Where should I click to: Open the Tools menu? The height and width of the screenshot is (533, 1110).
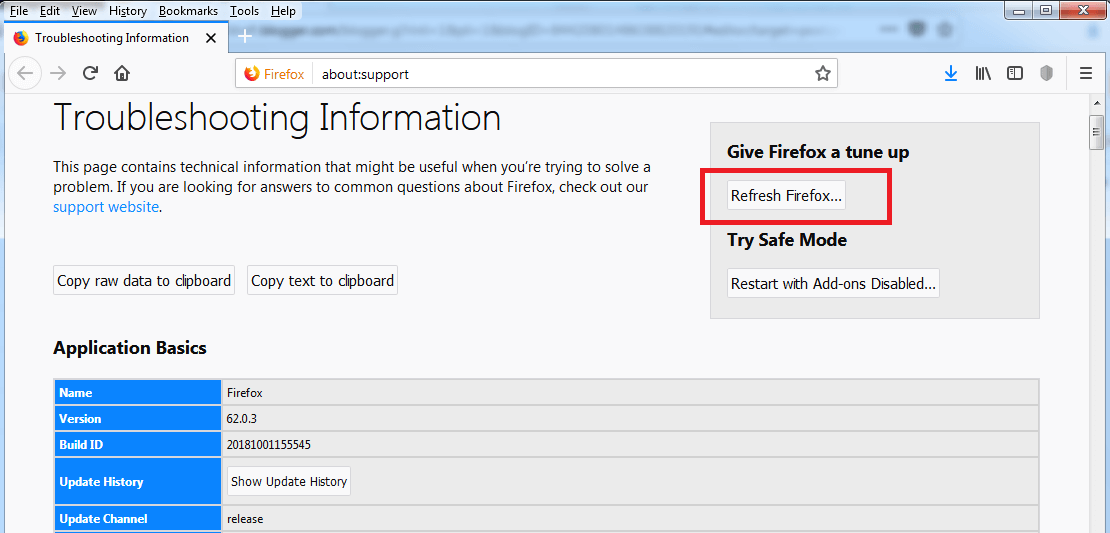[244, 11]
